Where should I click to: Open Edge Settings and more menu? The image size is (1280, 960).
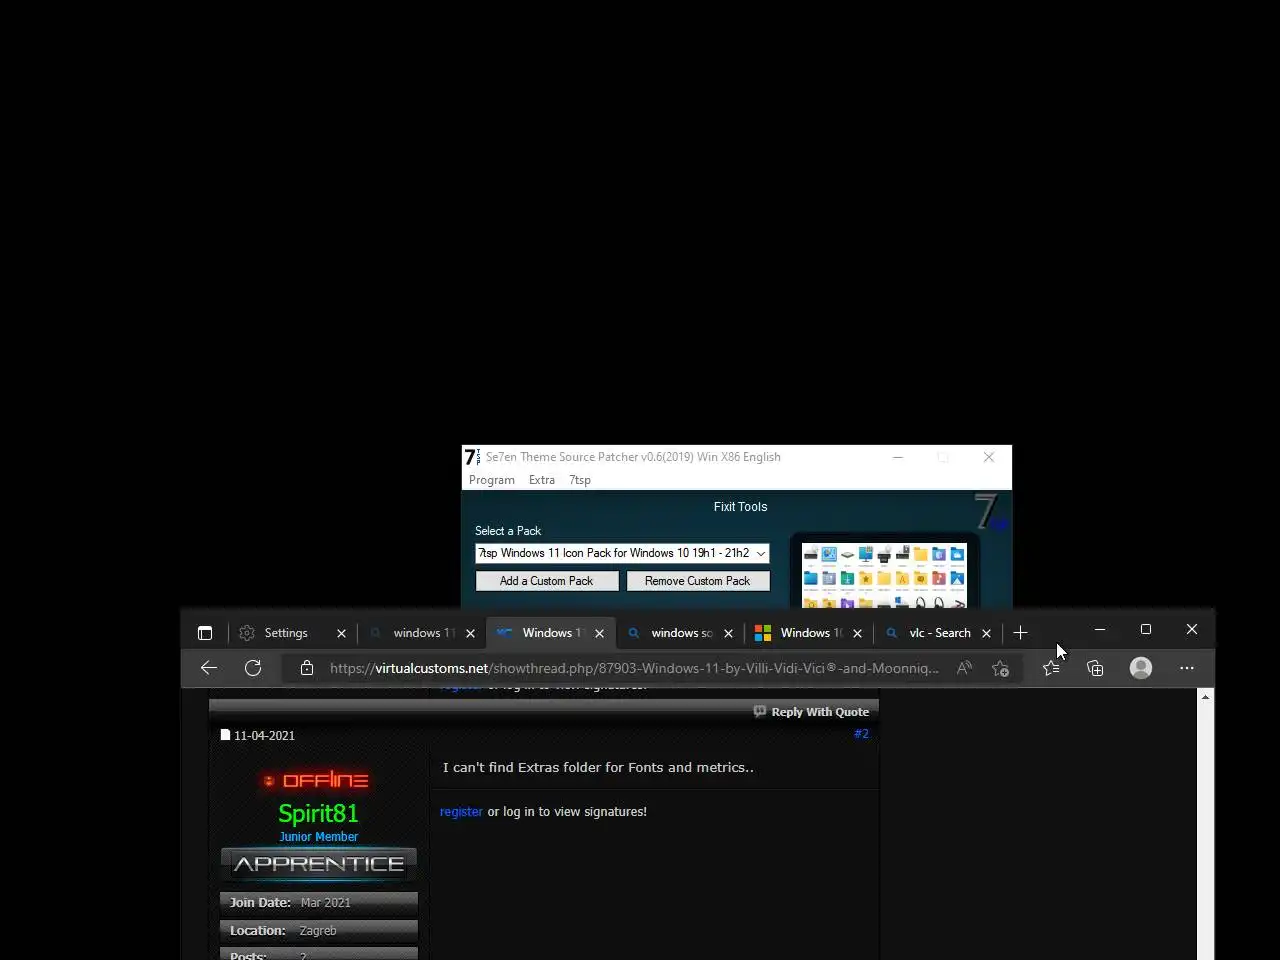point(1187,668)
